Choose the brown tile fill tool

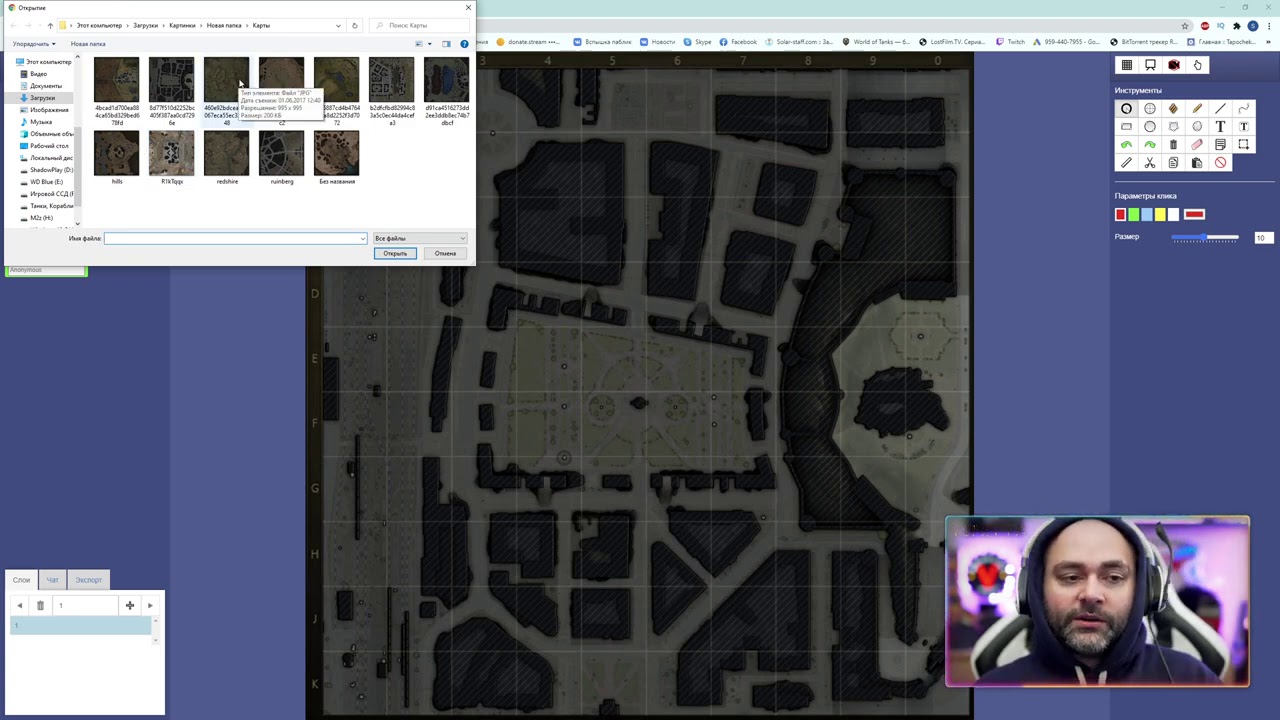pos(1173,109)
